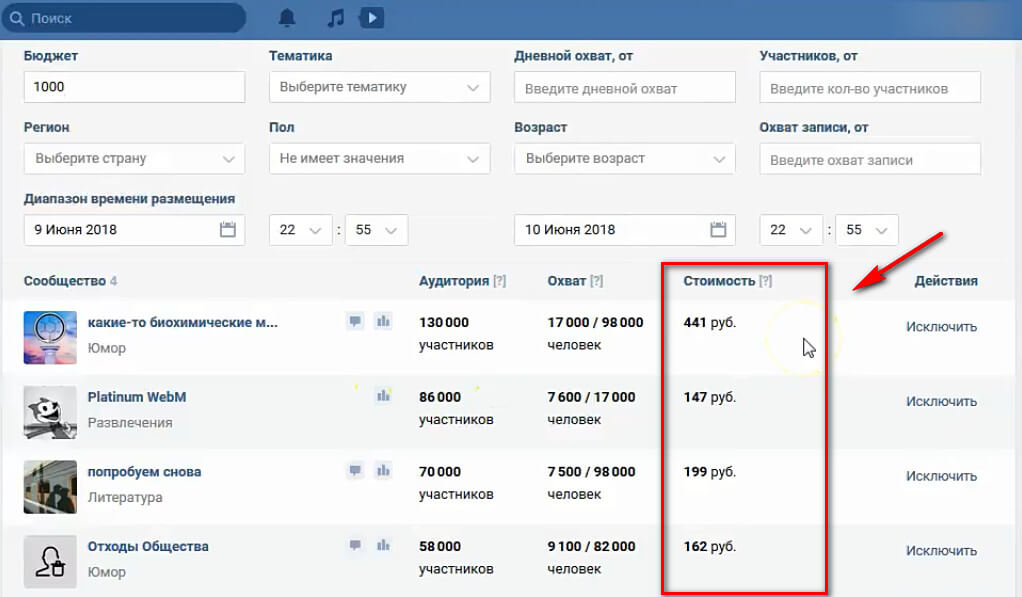
Task: Click comment icon for Отходы Общества
Action: 355,546
